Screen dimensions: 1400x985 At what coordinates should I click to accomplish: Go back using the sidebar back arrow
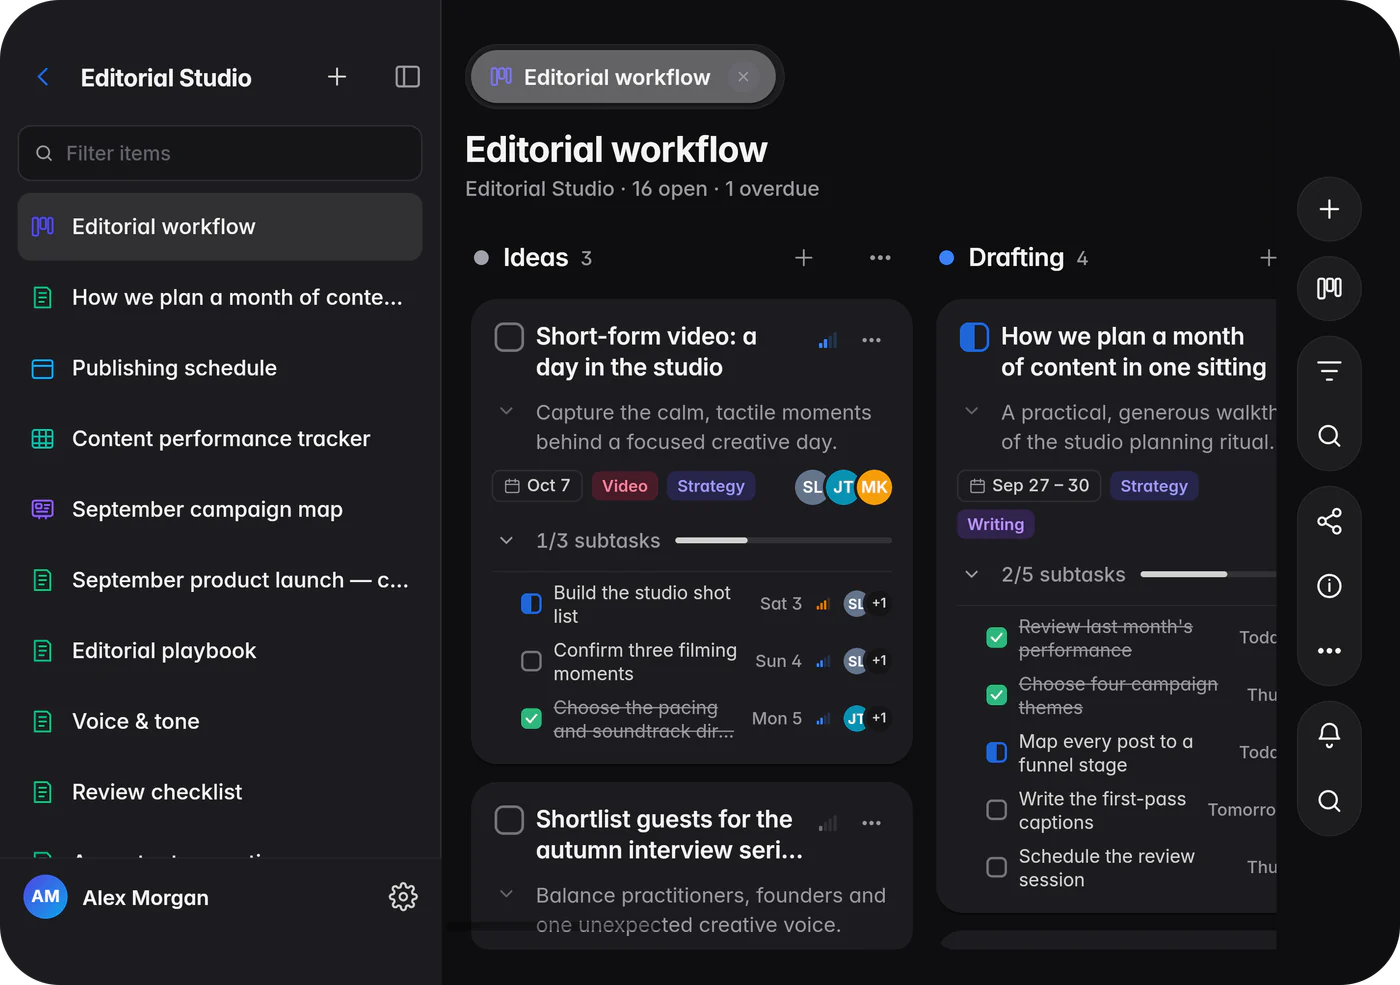click(43, 77)
